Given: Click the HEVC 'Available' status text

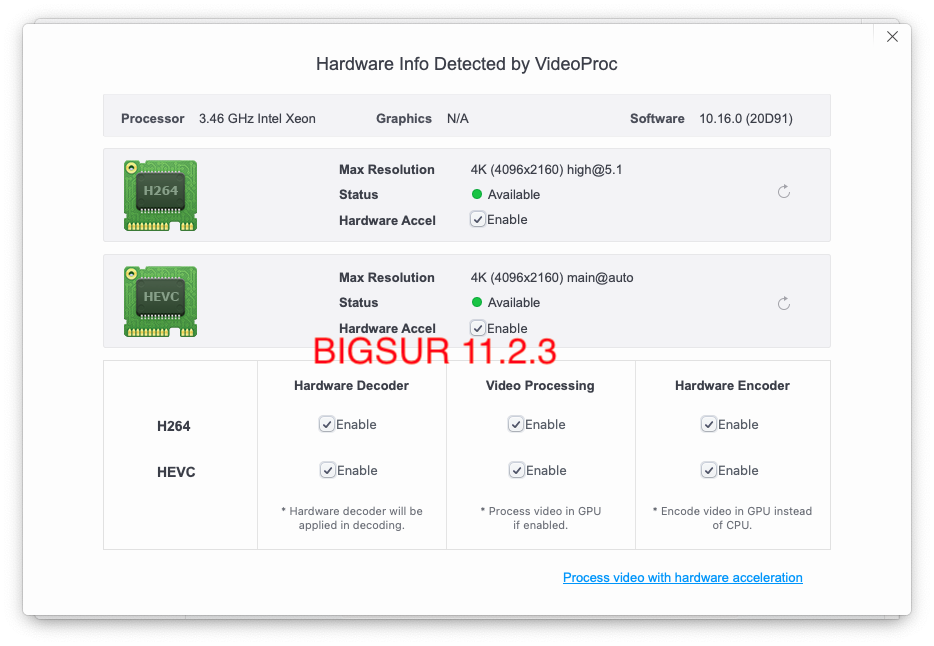Looking at the screenshot, I should pos(513,302).
